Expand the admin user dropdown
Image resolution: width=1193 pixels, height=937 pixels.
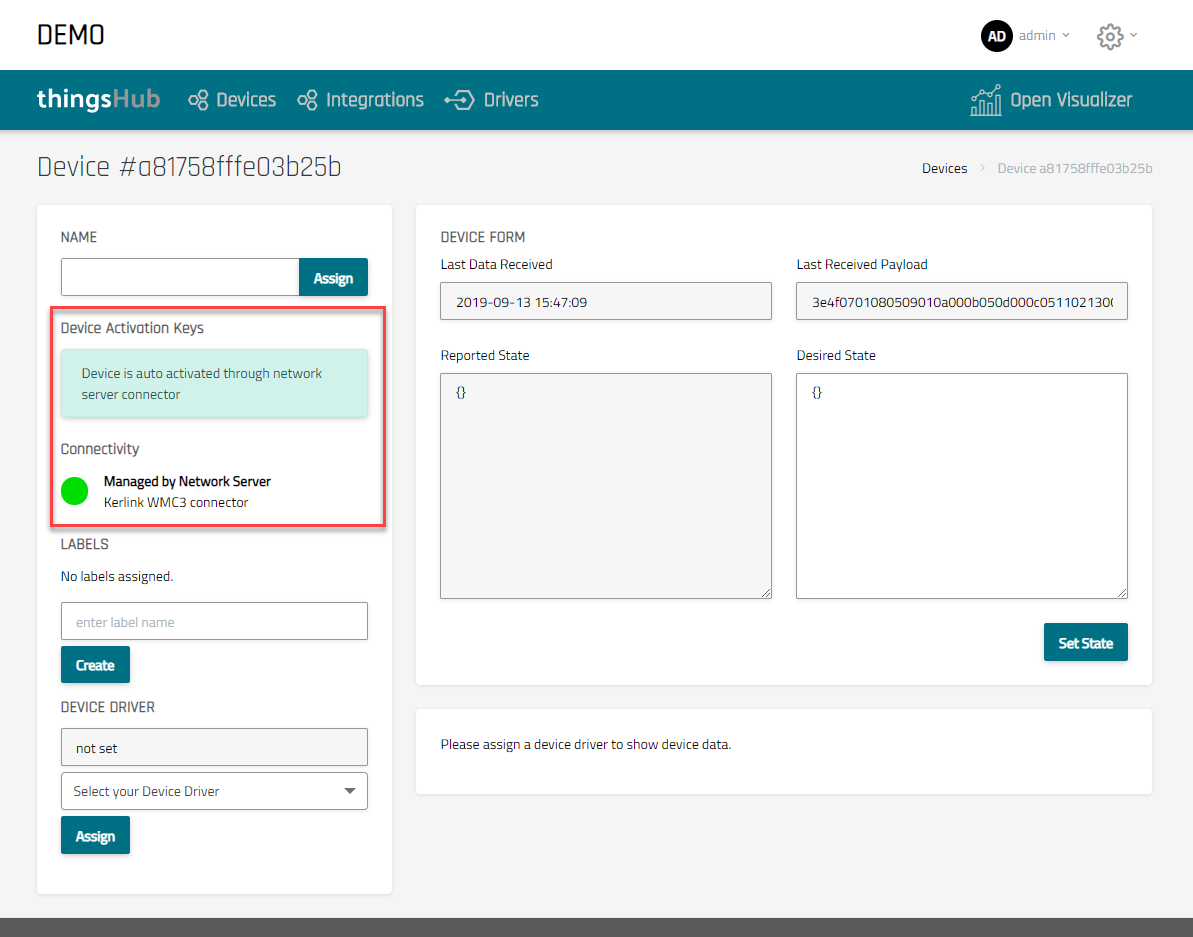click(1044, 36)
